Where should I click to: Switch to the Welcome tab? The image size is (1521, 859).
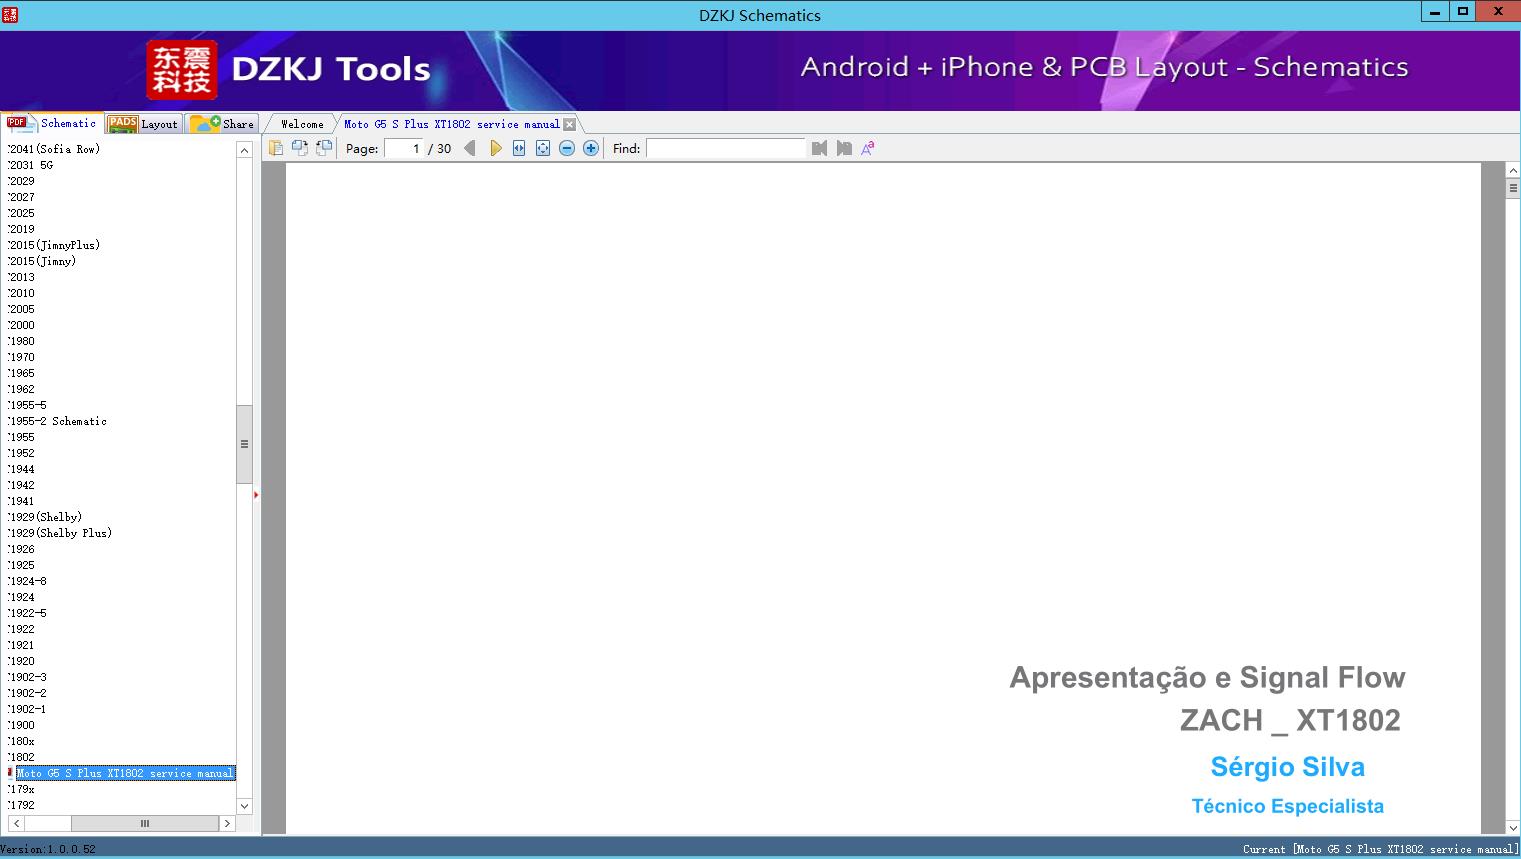[x=302, y=124]
